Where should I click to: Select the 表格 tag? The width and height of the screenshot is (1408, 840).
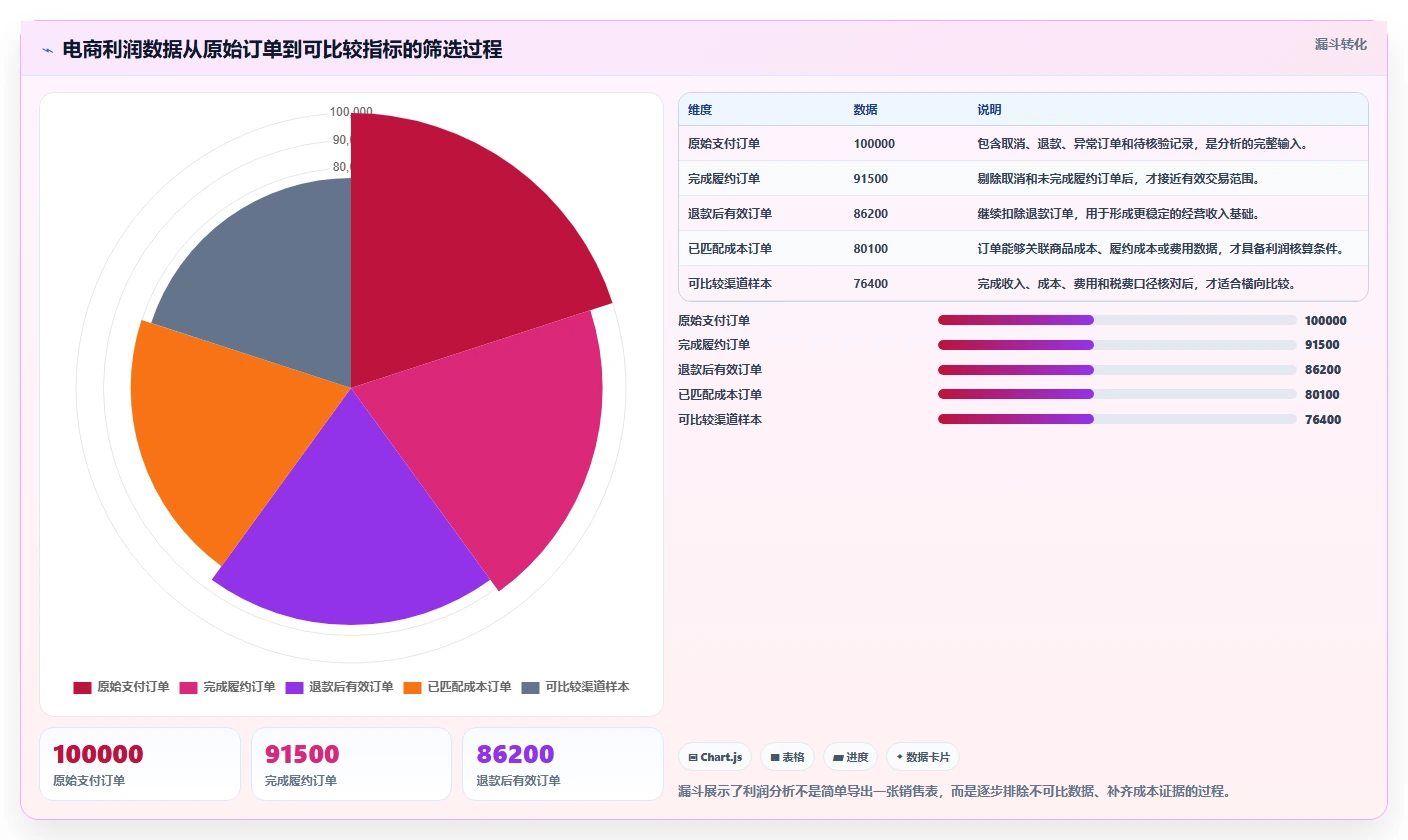tap(787, 757)
